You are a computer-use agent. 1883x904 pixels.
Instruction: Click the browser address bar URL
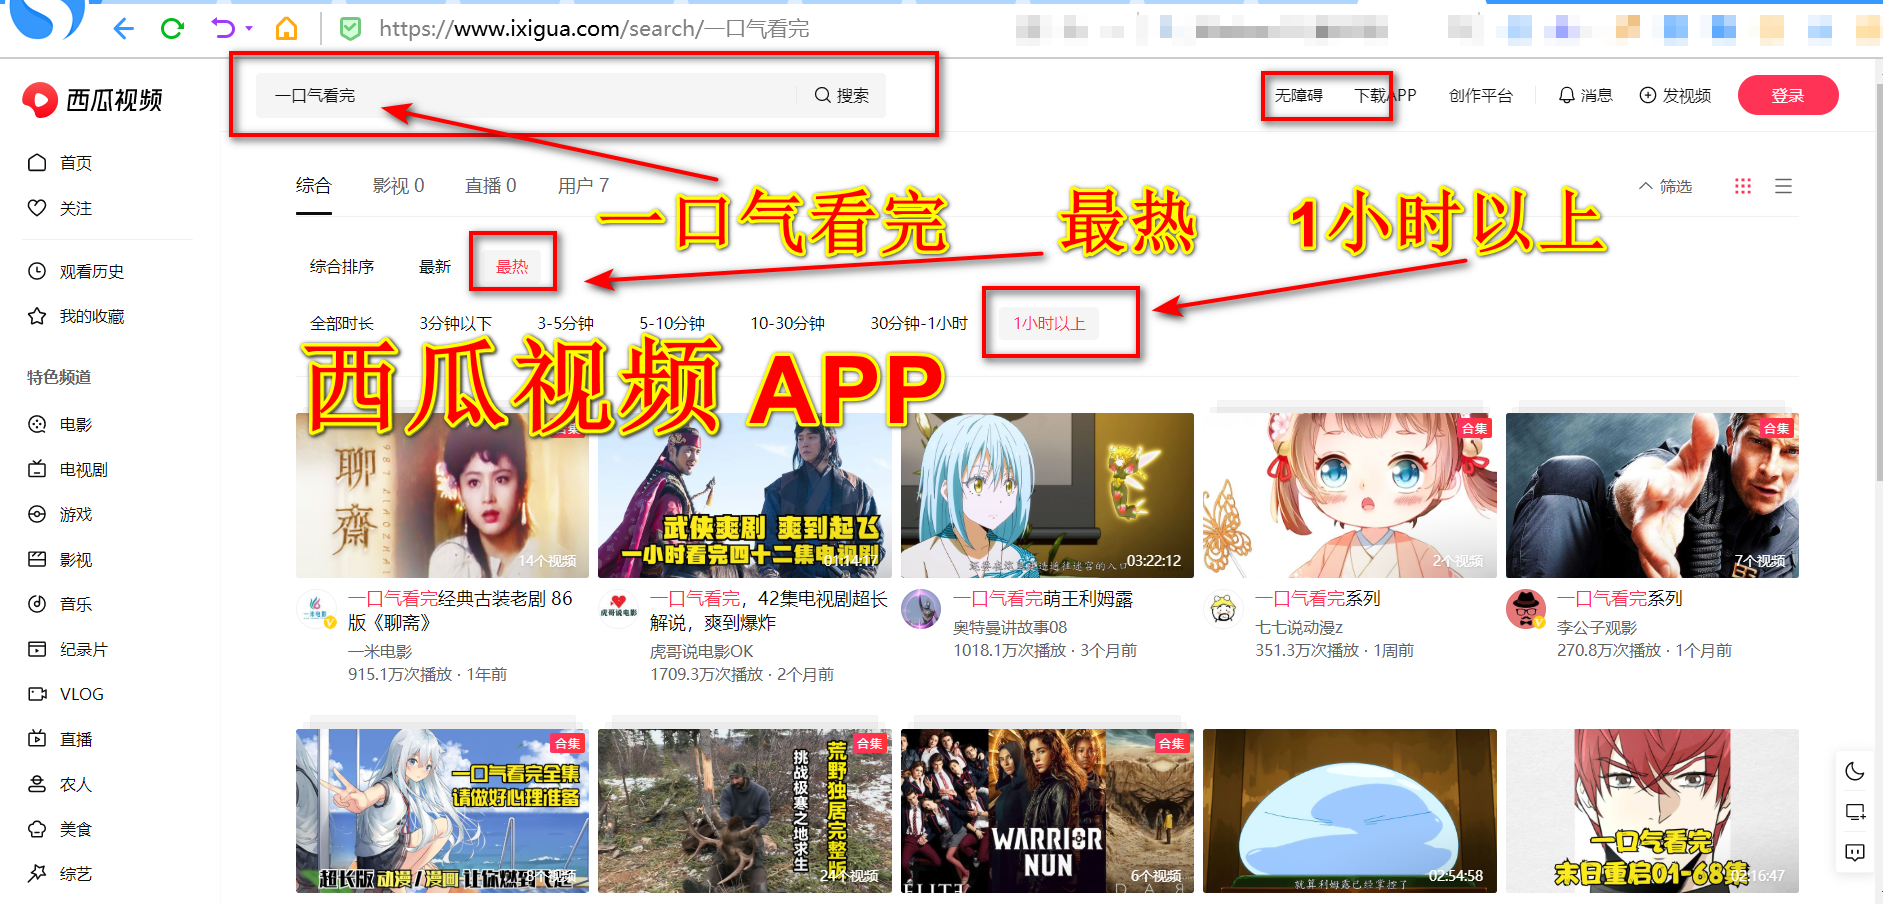coord(594,29)
